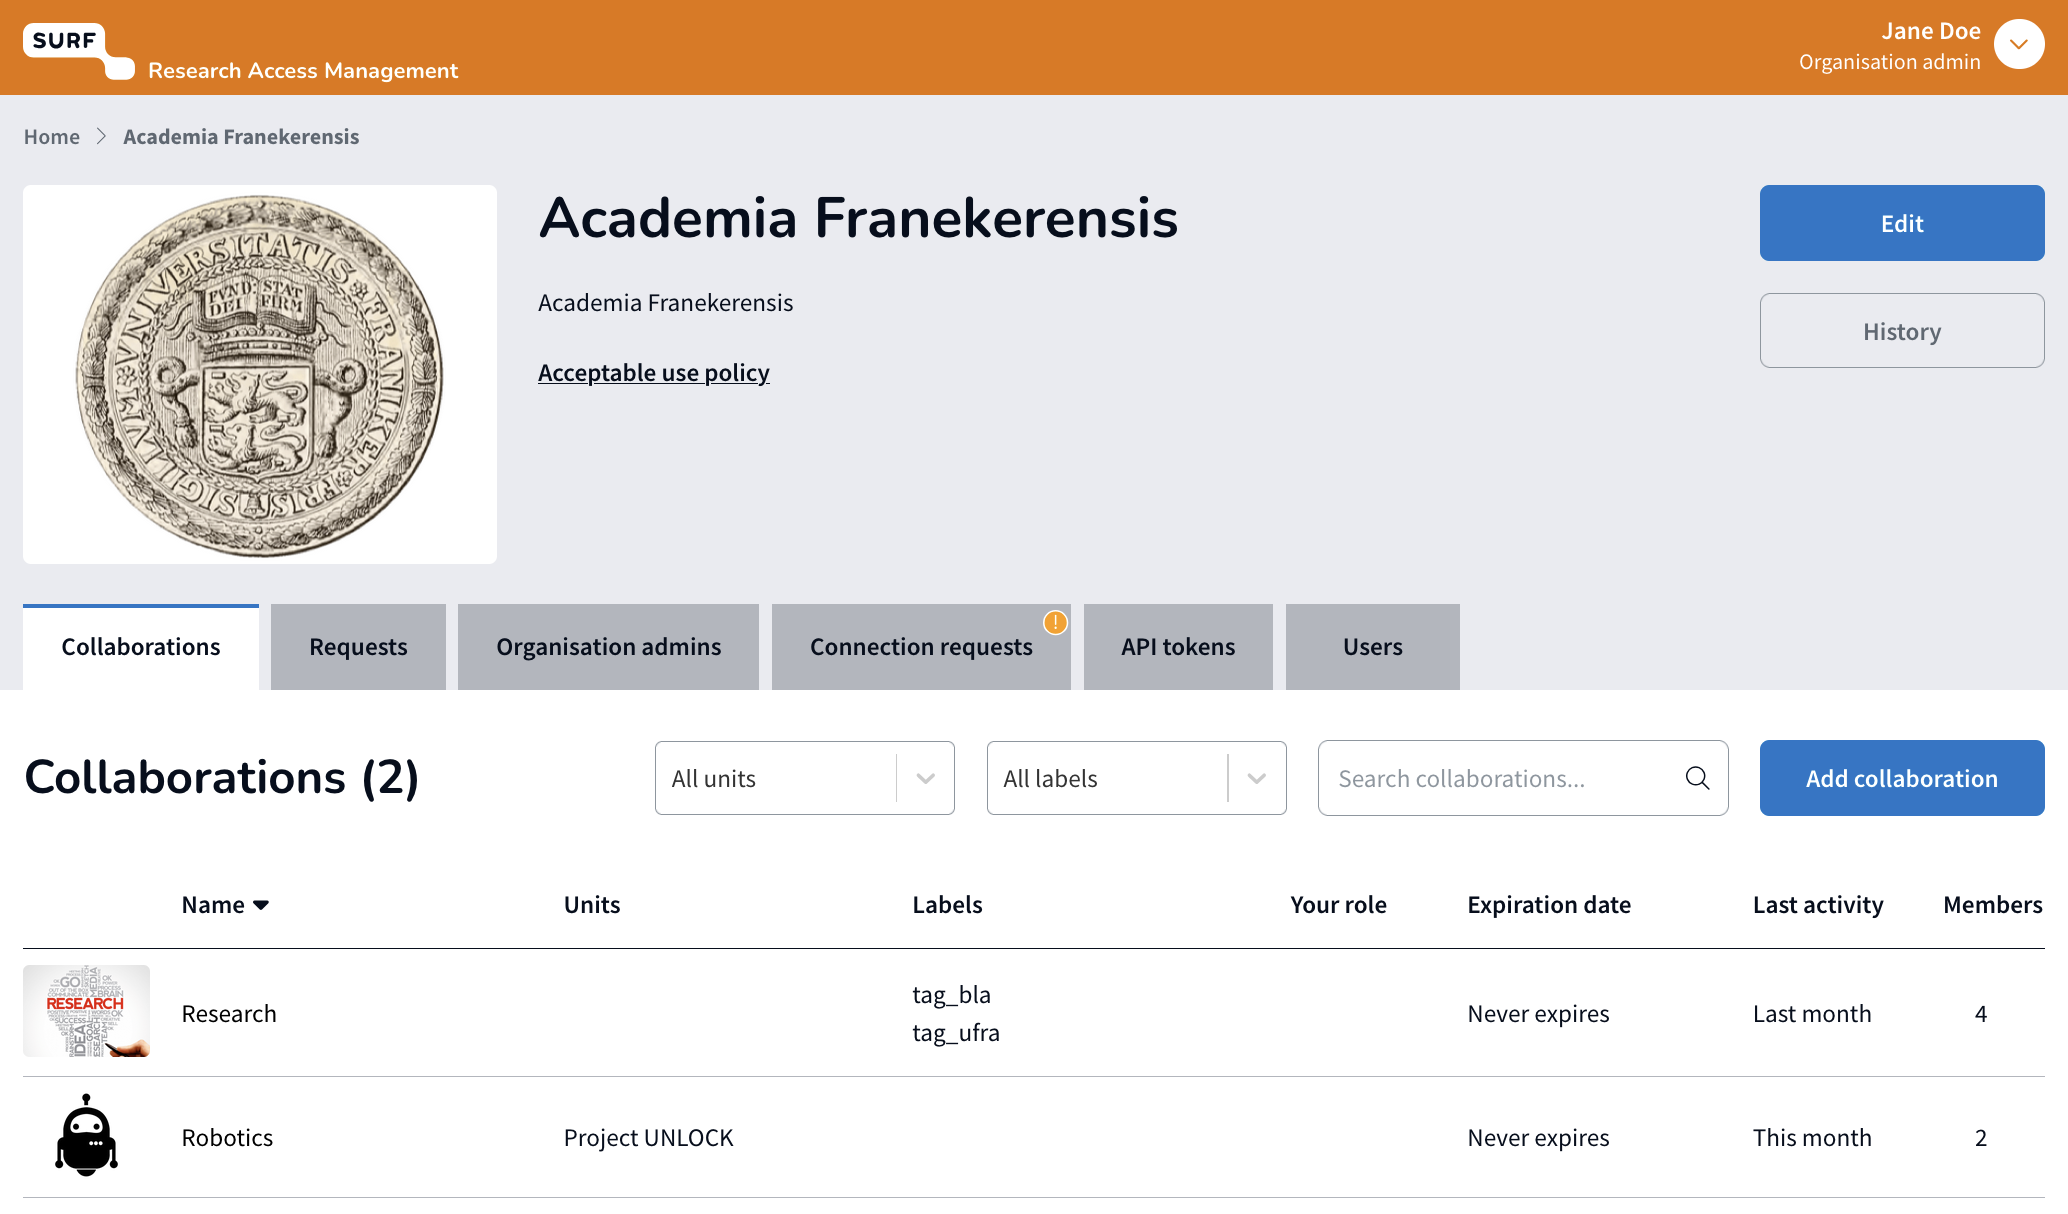Go to Home breadcrumb

click(x=52, y=137)
